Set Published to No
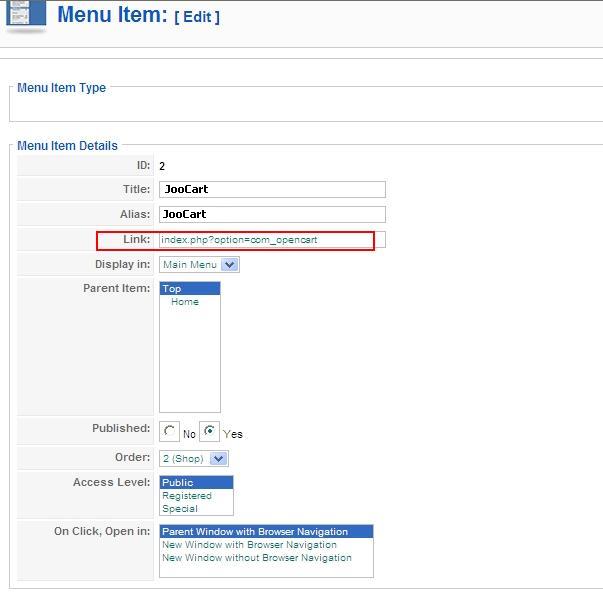The image size is (603, 605). coord(169,431)
